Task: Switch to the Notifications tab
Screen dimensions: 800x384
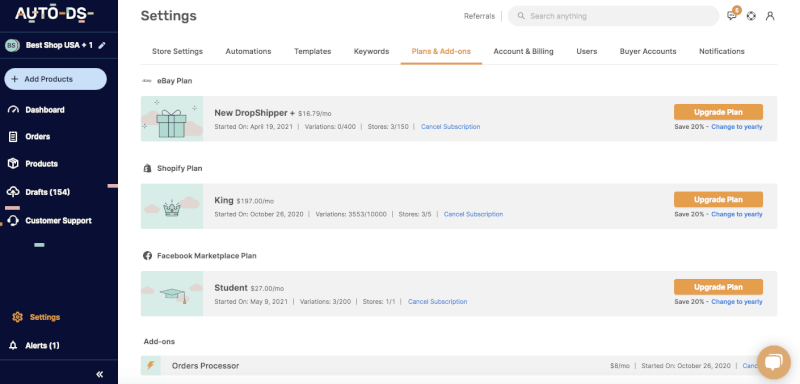Action: click(722, 52)
